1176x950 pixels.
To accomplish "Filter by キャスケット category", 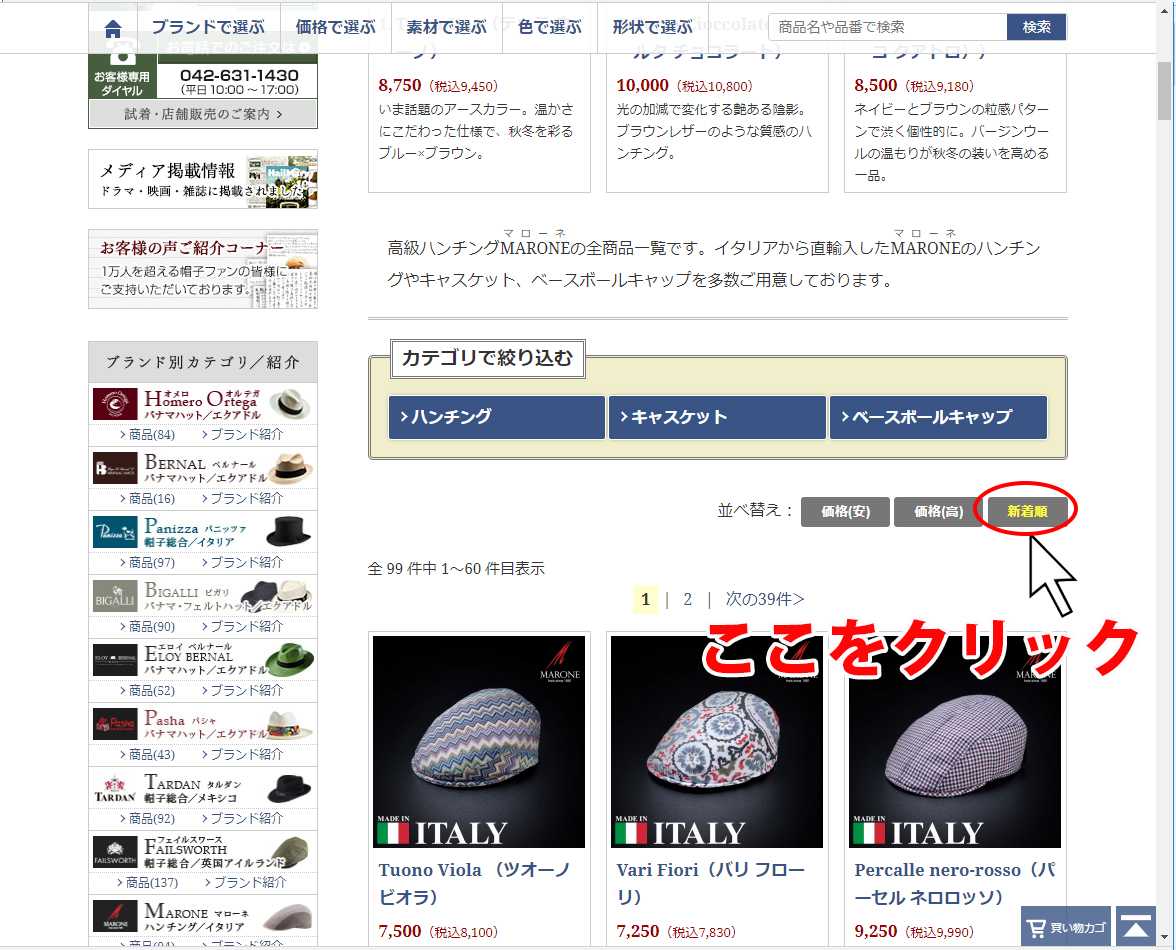I will 717,417.
